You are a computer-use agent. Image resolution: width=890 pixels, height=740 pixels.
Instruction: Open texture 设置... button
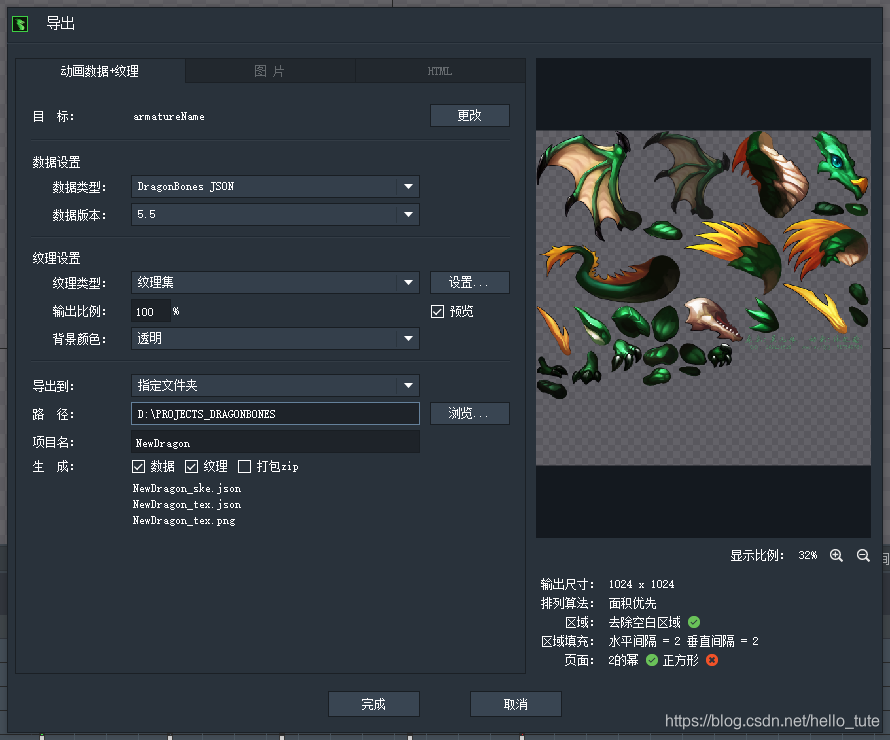(x=469, y=283)
